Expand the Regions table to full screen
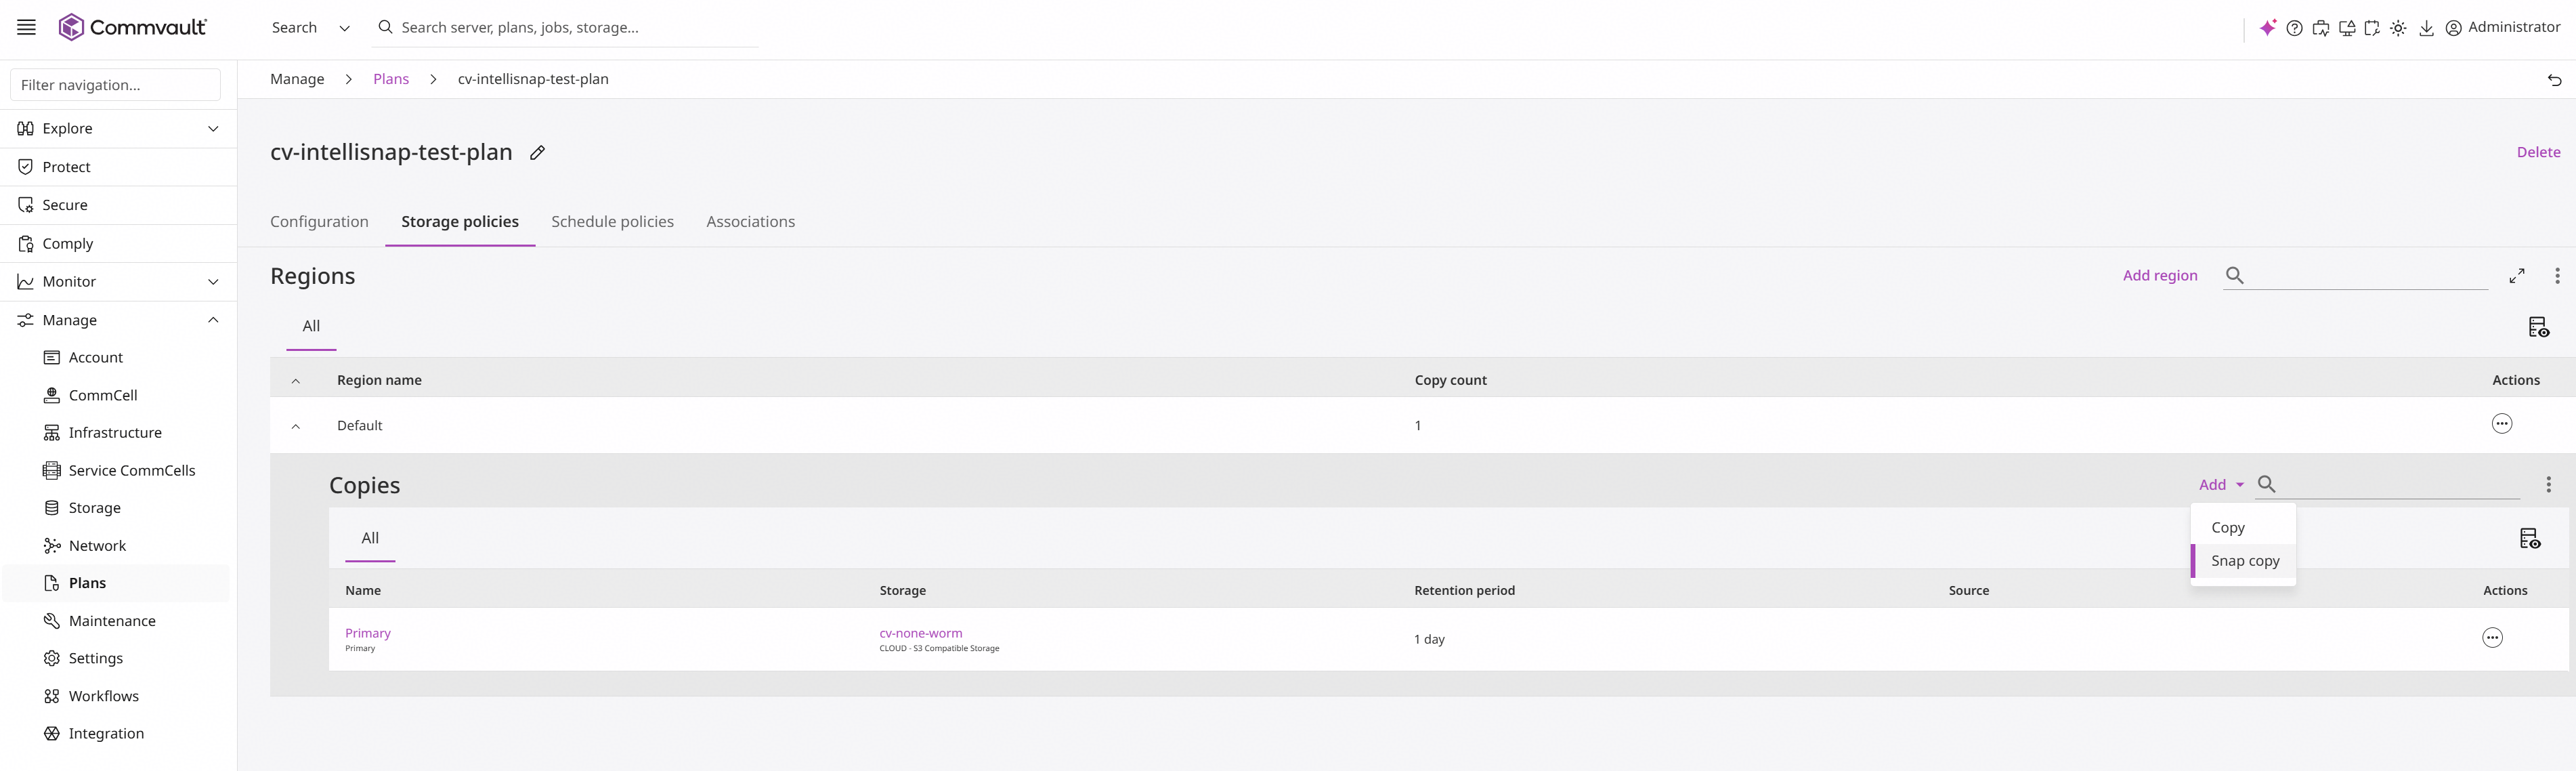The width and height of the screenshot is (2576, 771). 2517,275
